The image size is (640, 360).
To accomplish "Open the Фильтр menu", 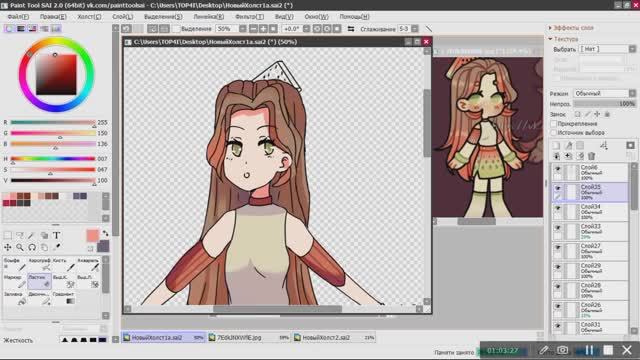I will click(249, 17).
